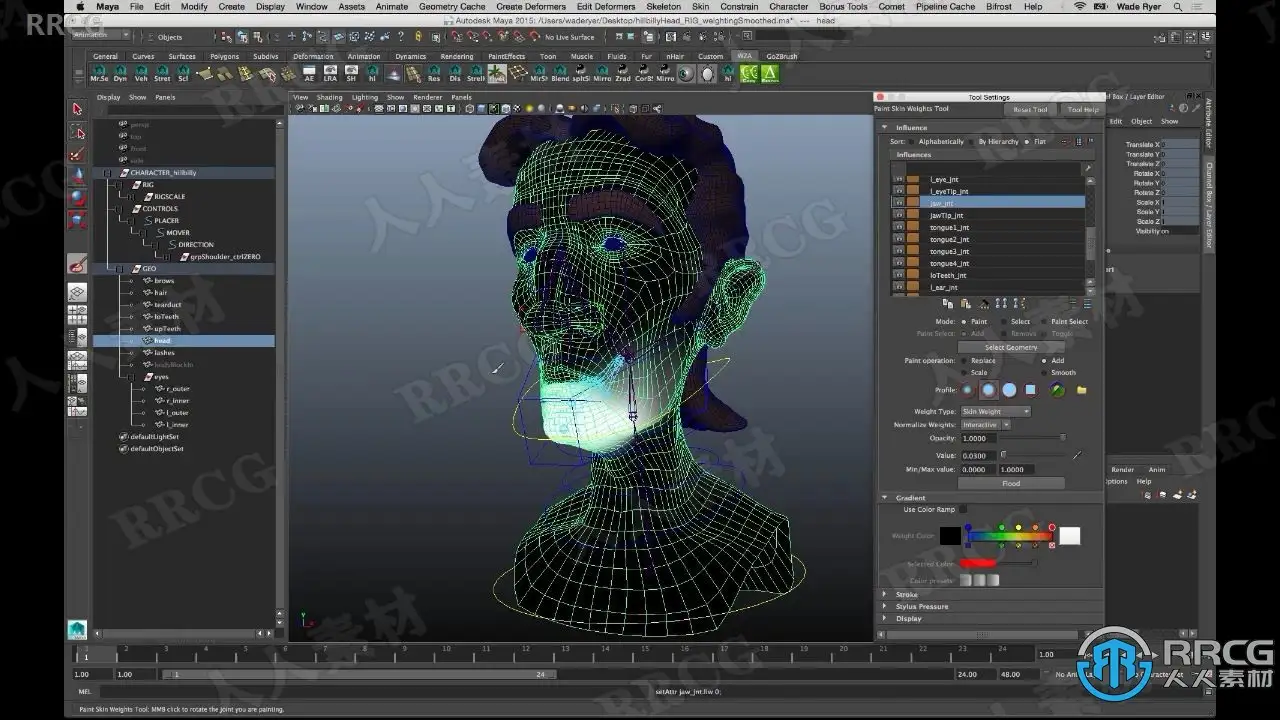Click the value eyedropper pick icon

(x=1077, y=455)
